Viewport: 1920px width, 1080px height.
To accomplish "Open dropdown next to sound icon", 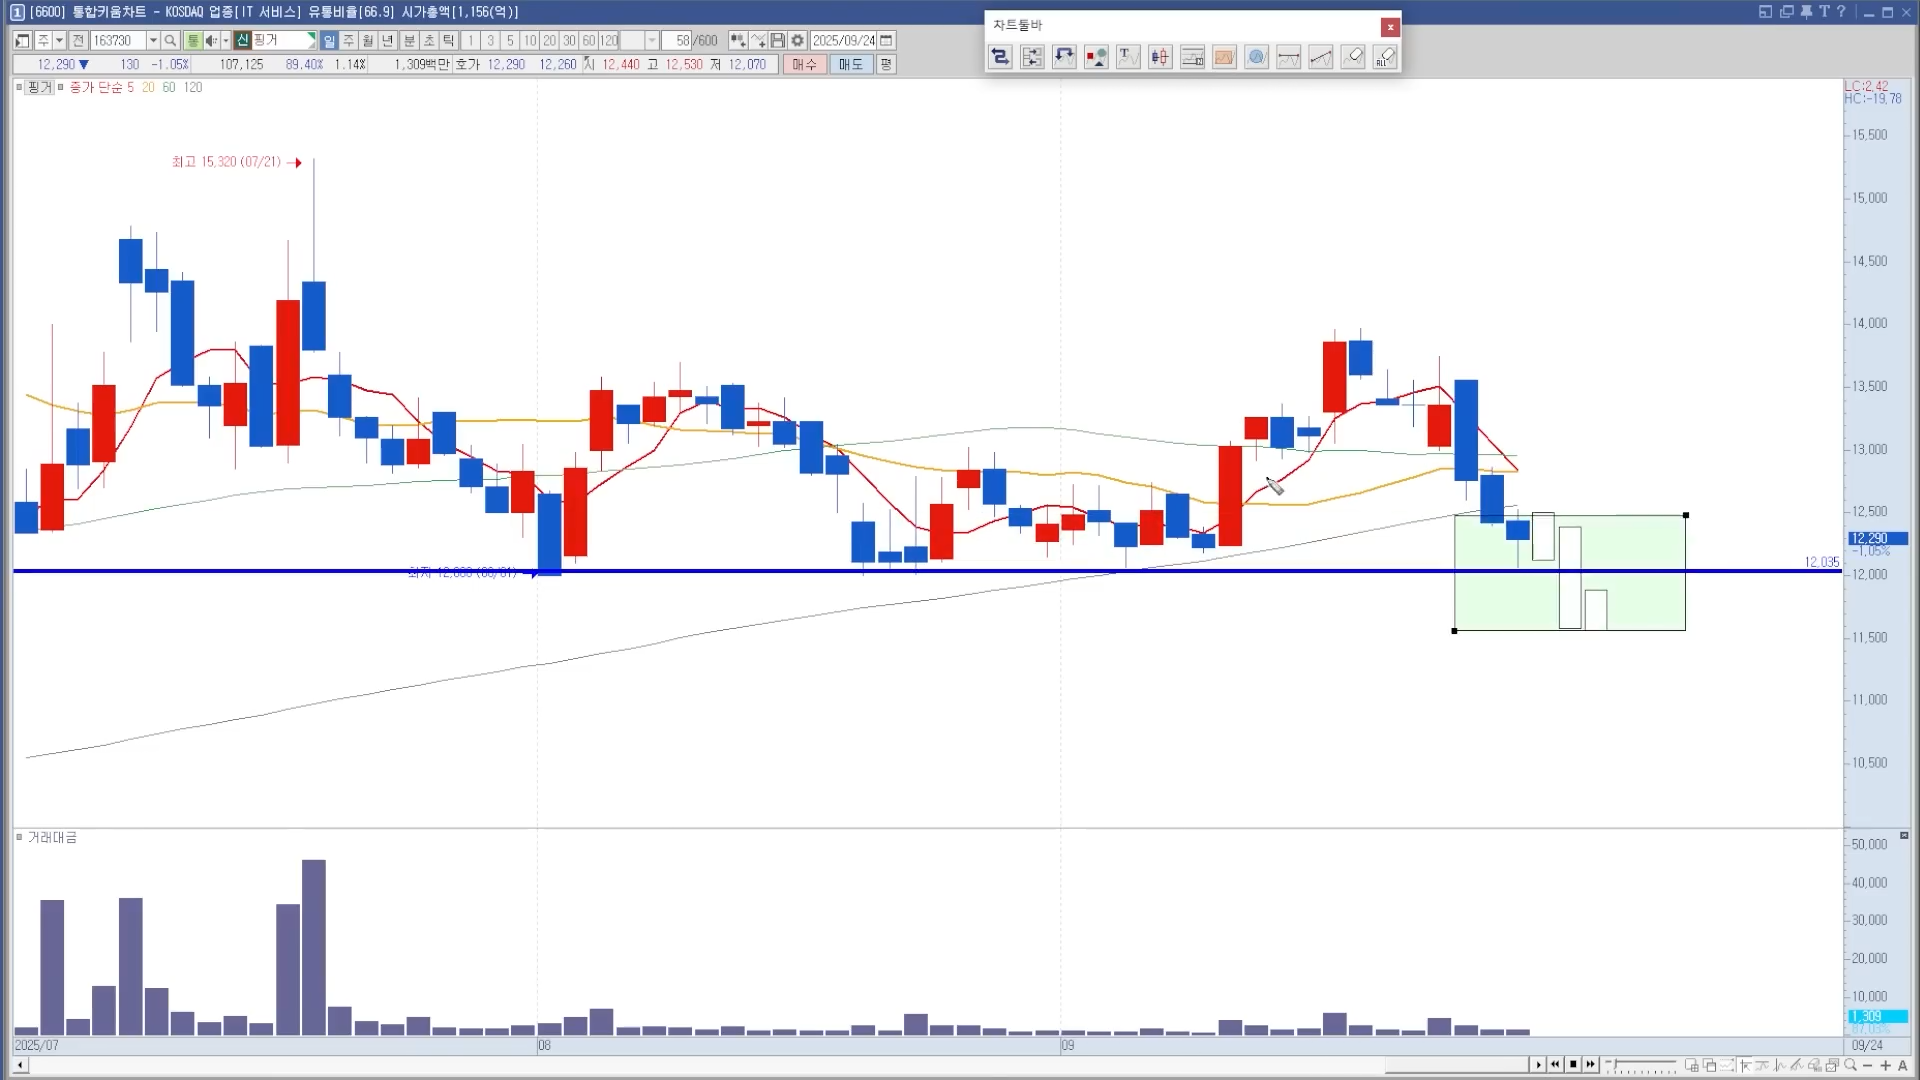I will [225, 41].
